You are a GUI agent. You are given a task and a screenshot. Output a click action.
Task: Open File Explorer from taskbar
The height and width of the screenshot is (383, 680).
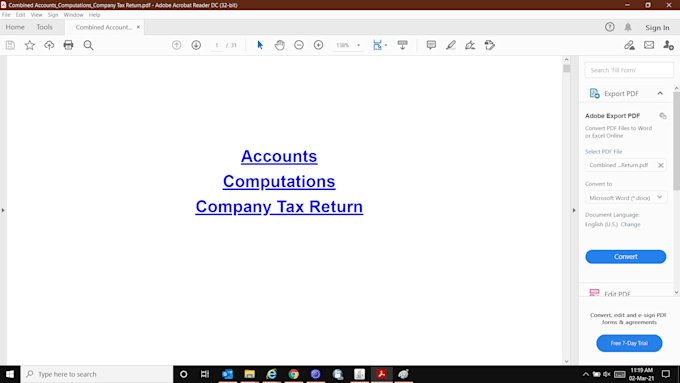(x=249, y=374)
